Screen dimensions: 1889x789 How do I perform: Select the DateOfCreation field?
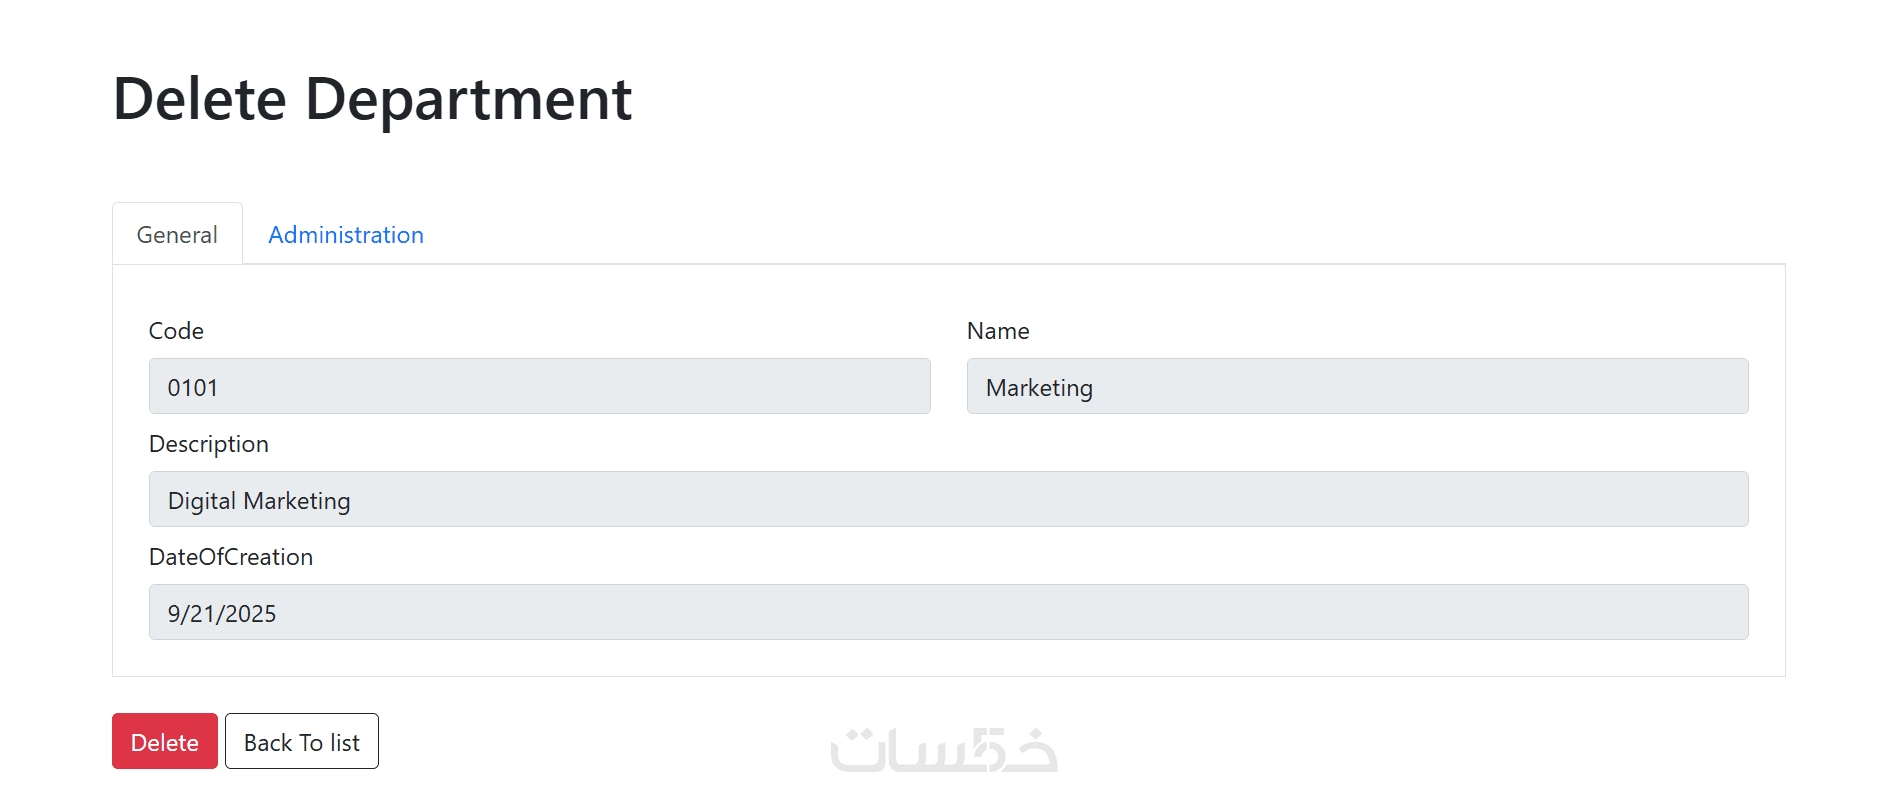pos(948,613)
